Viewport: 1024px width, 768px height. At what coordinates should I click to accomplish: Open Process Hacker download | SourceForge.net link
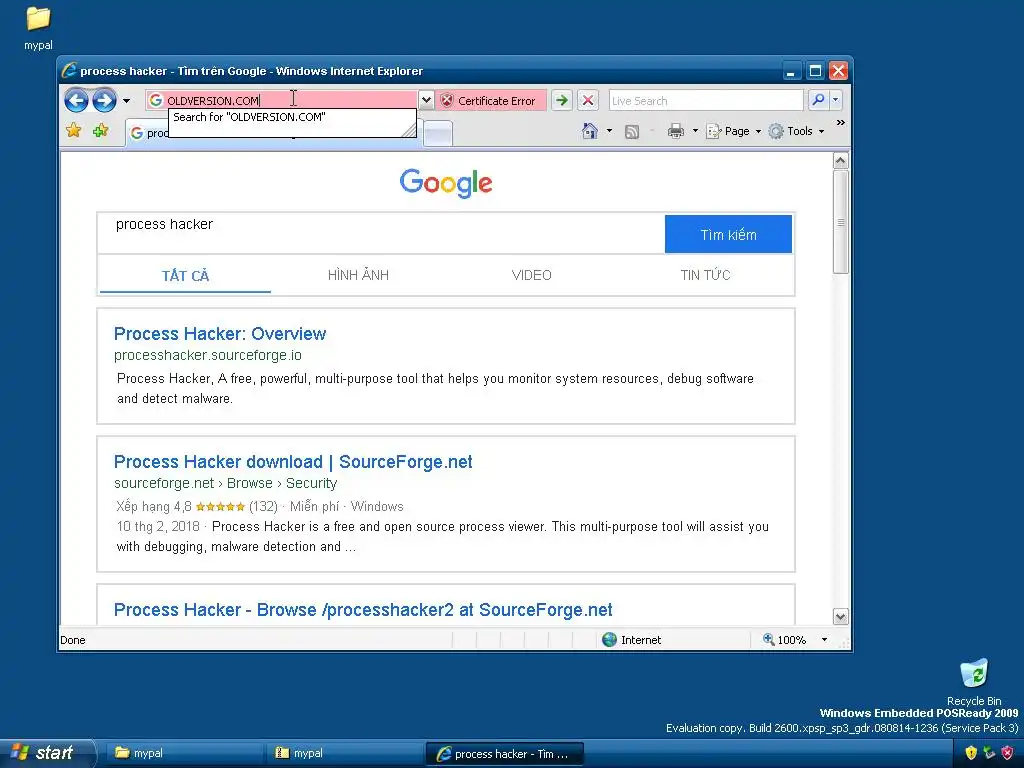pos(293,462)
